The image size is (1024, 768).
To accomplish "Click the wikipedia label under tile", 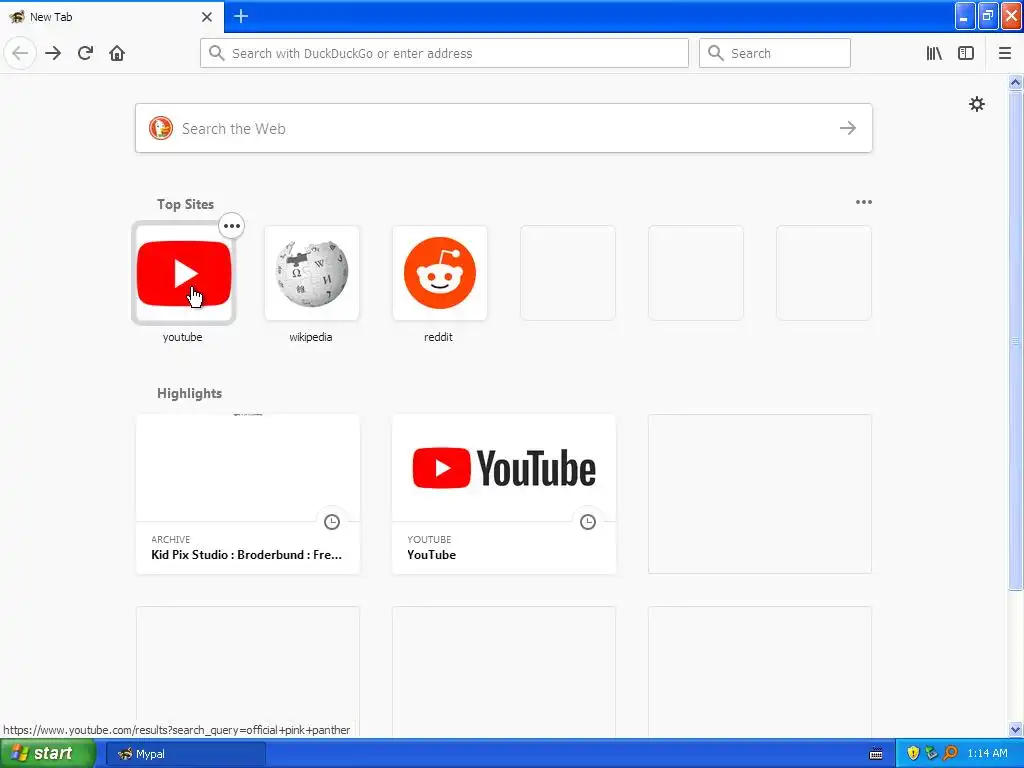I will click(x=311, y=337).
